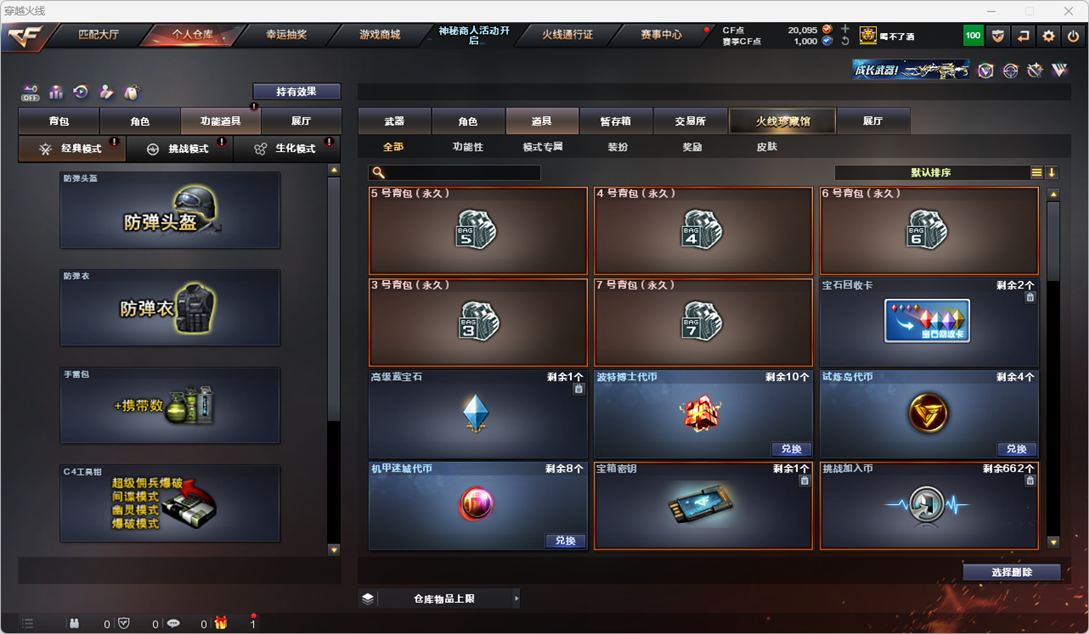1089x634 pixels.
Task: Toggle list view icon beside 默认排序
Action: [x=1036, y=172]
